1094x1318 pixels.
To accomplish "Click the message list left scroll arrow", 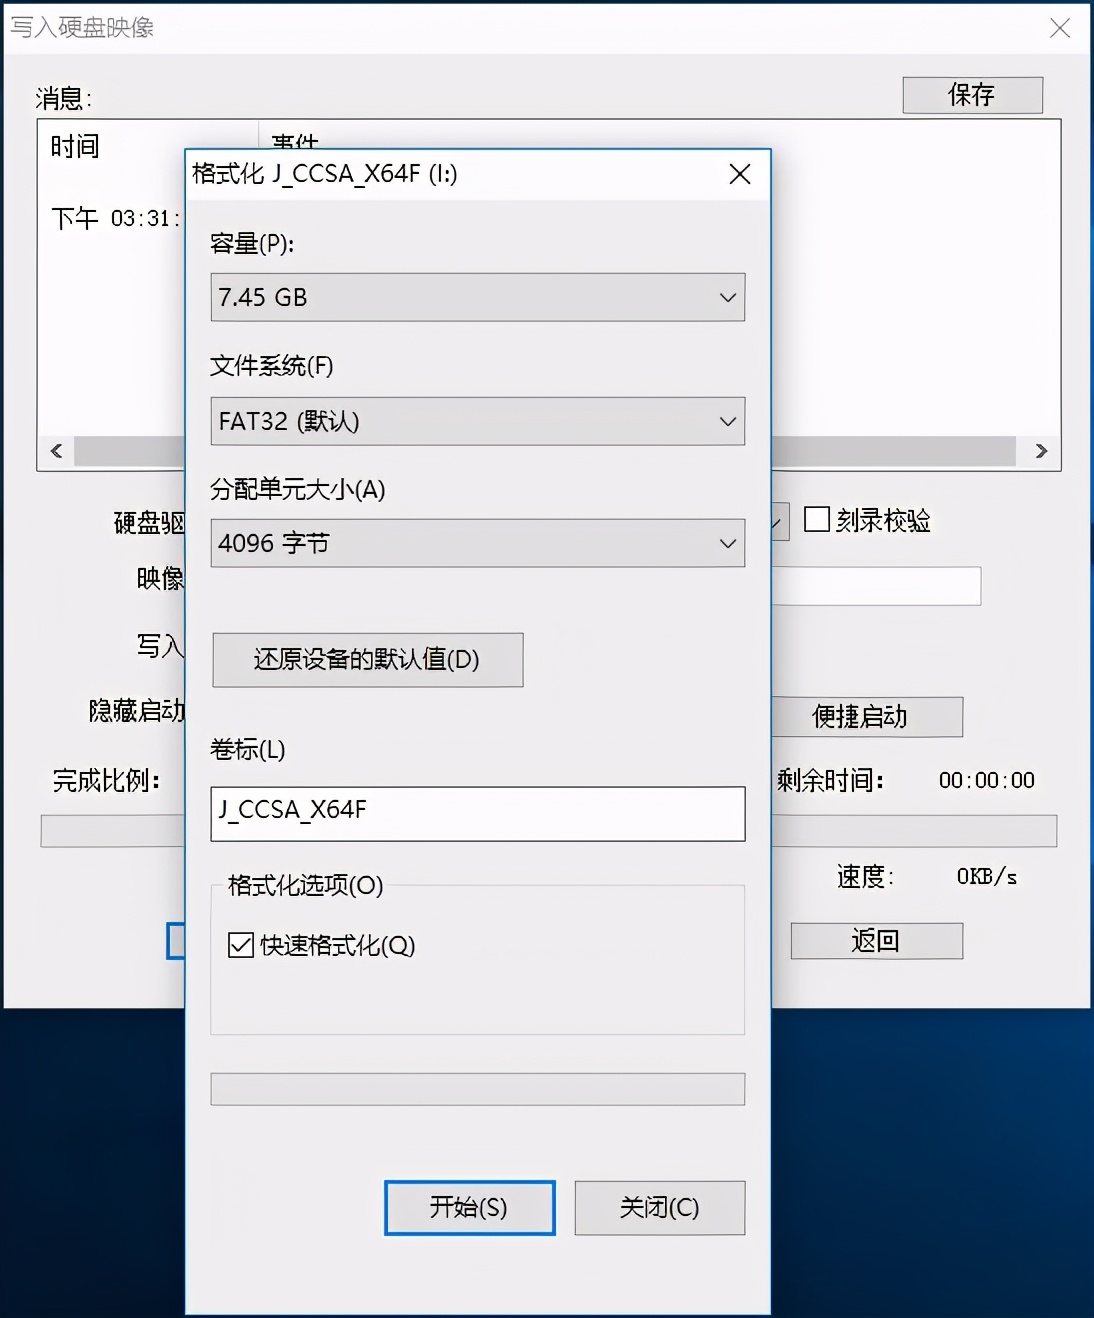I will click(57, 451).
